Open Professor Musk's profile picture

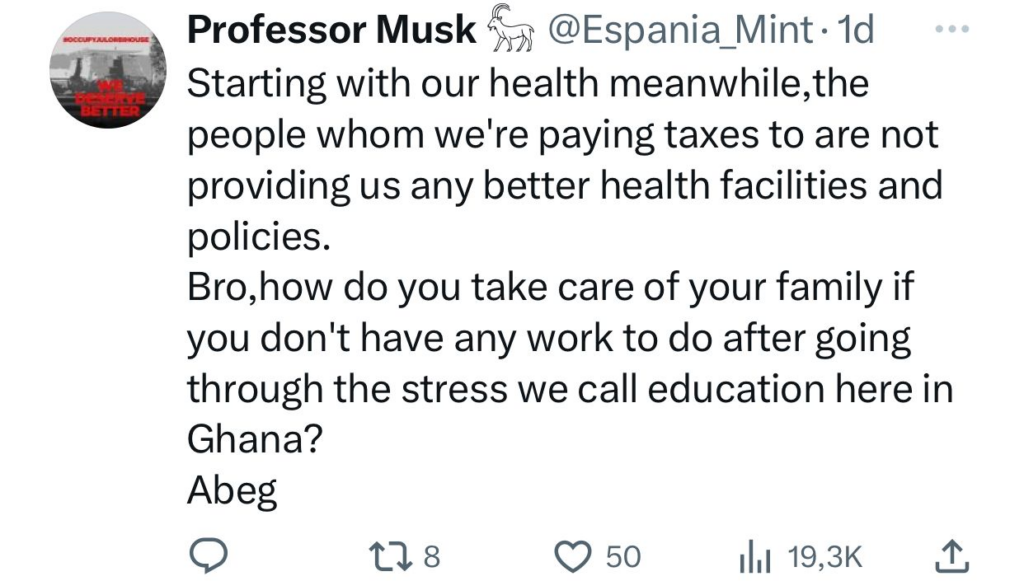[x=103, y=81]
